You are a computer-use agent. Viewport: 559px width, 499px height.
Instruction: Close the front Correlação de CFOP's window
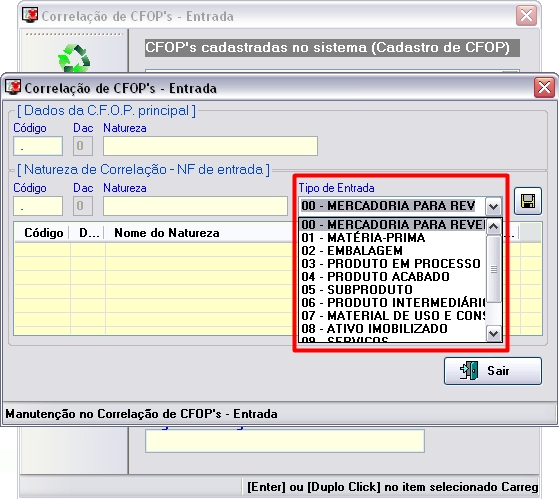(544, 87)
